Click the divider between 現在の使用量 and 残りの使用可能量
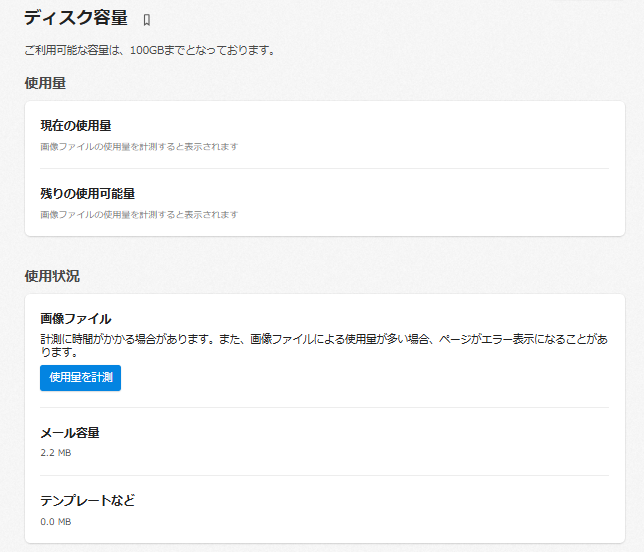Viewport: 644px width, 552px height. pyautogui.click(x=324, y=168)
